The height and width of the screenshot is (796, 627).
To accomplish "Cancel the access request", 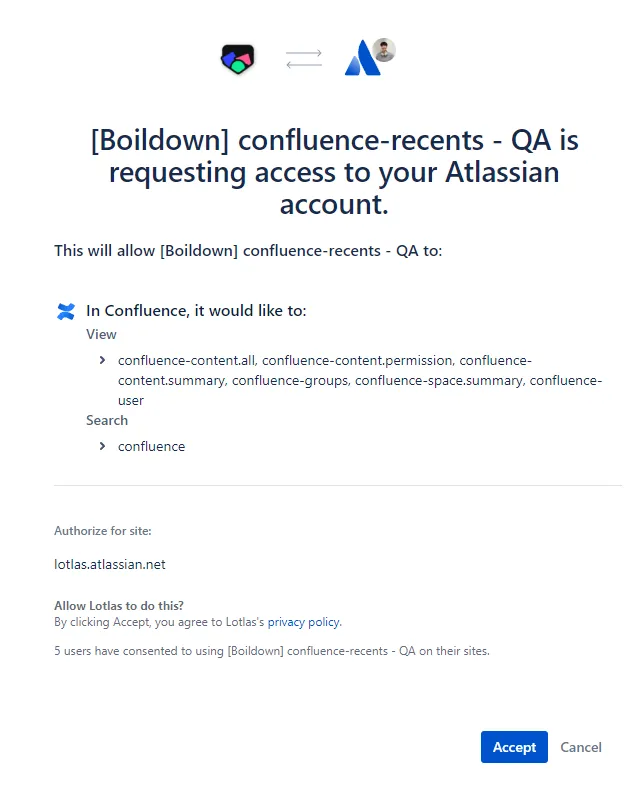I will pyautogui.click(x=581, y=747).
